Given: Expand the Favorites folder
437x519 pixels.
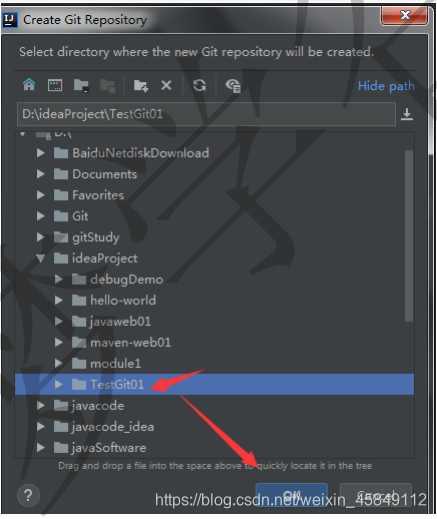Looking at the screenshot, I should [41, 195].
